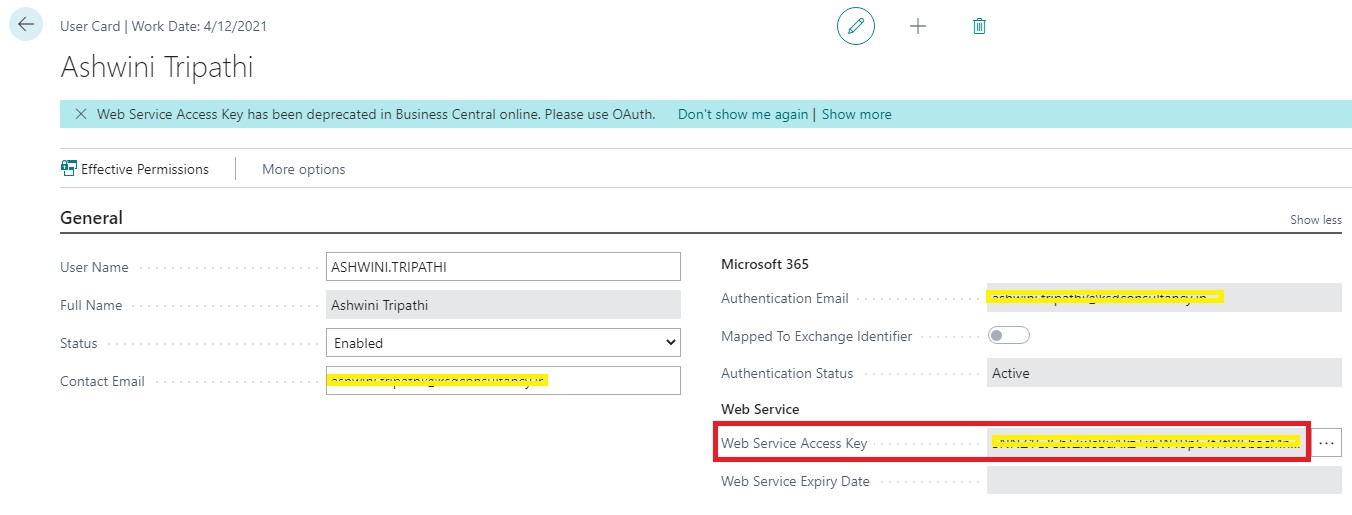
Task: Click the "Show more" notification link
Action: tap(856, 114)
